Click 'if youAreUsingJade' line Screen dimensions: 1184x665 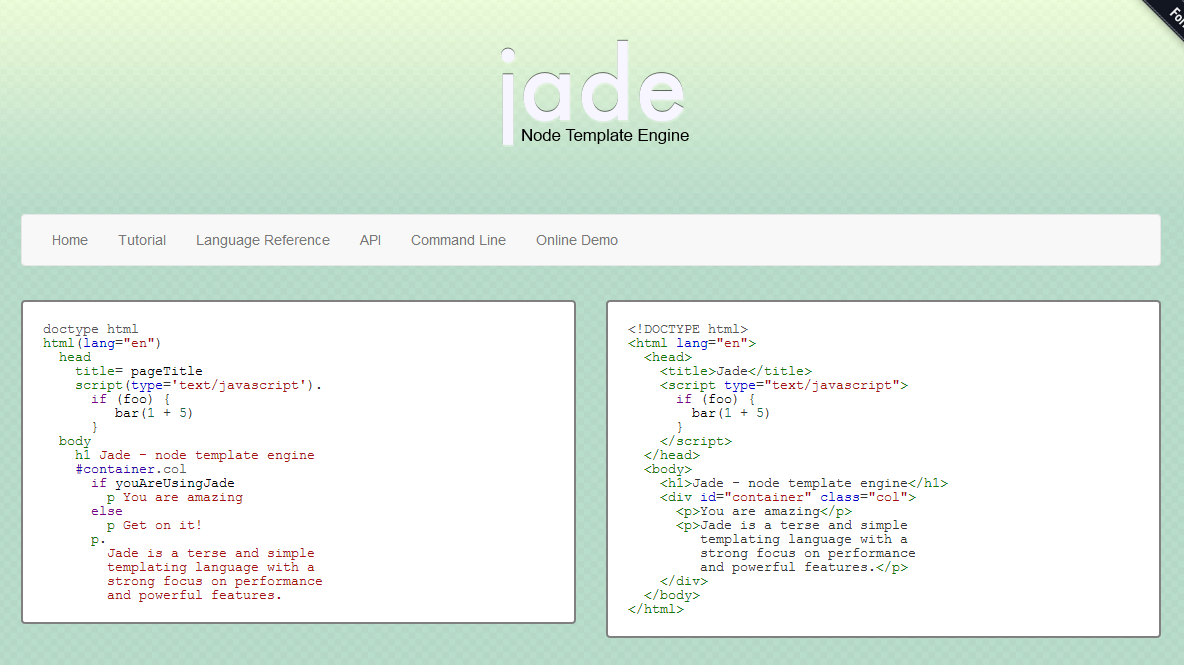tap(163, 483)
